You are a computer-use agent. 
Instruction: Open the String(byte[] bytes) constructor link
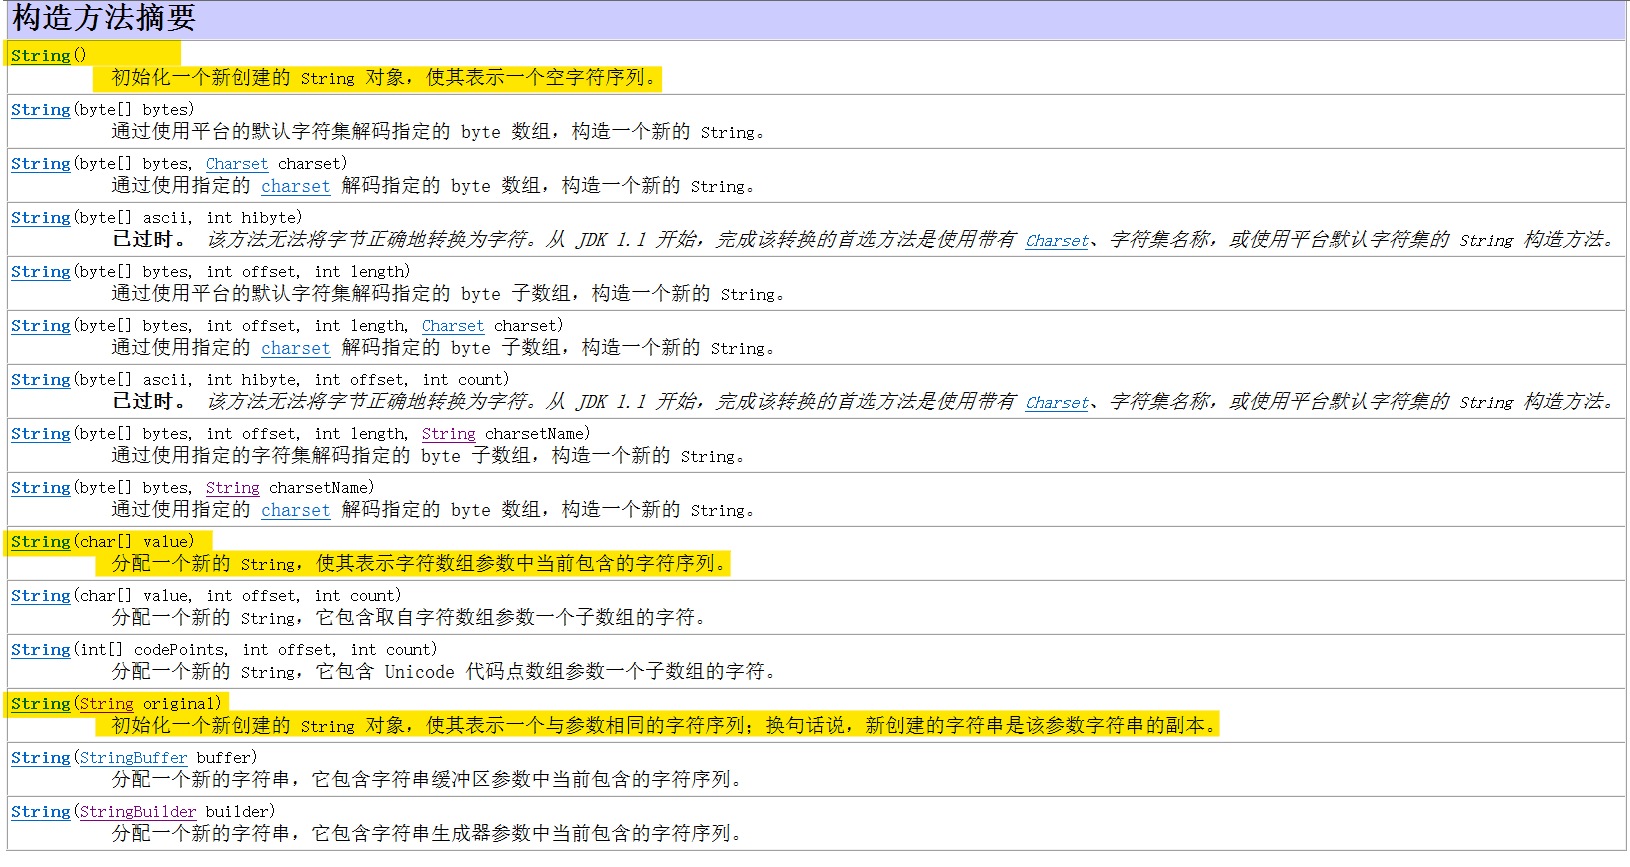point(41,110)
